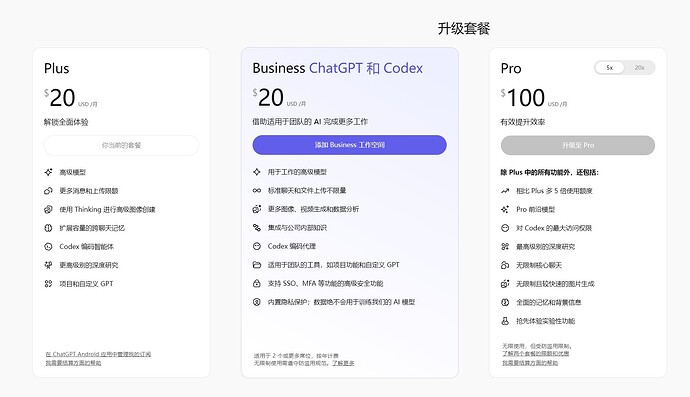Click the $20 price on Business card
The image size is (690, 397).
(268, 98)
